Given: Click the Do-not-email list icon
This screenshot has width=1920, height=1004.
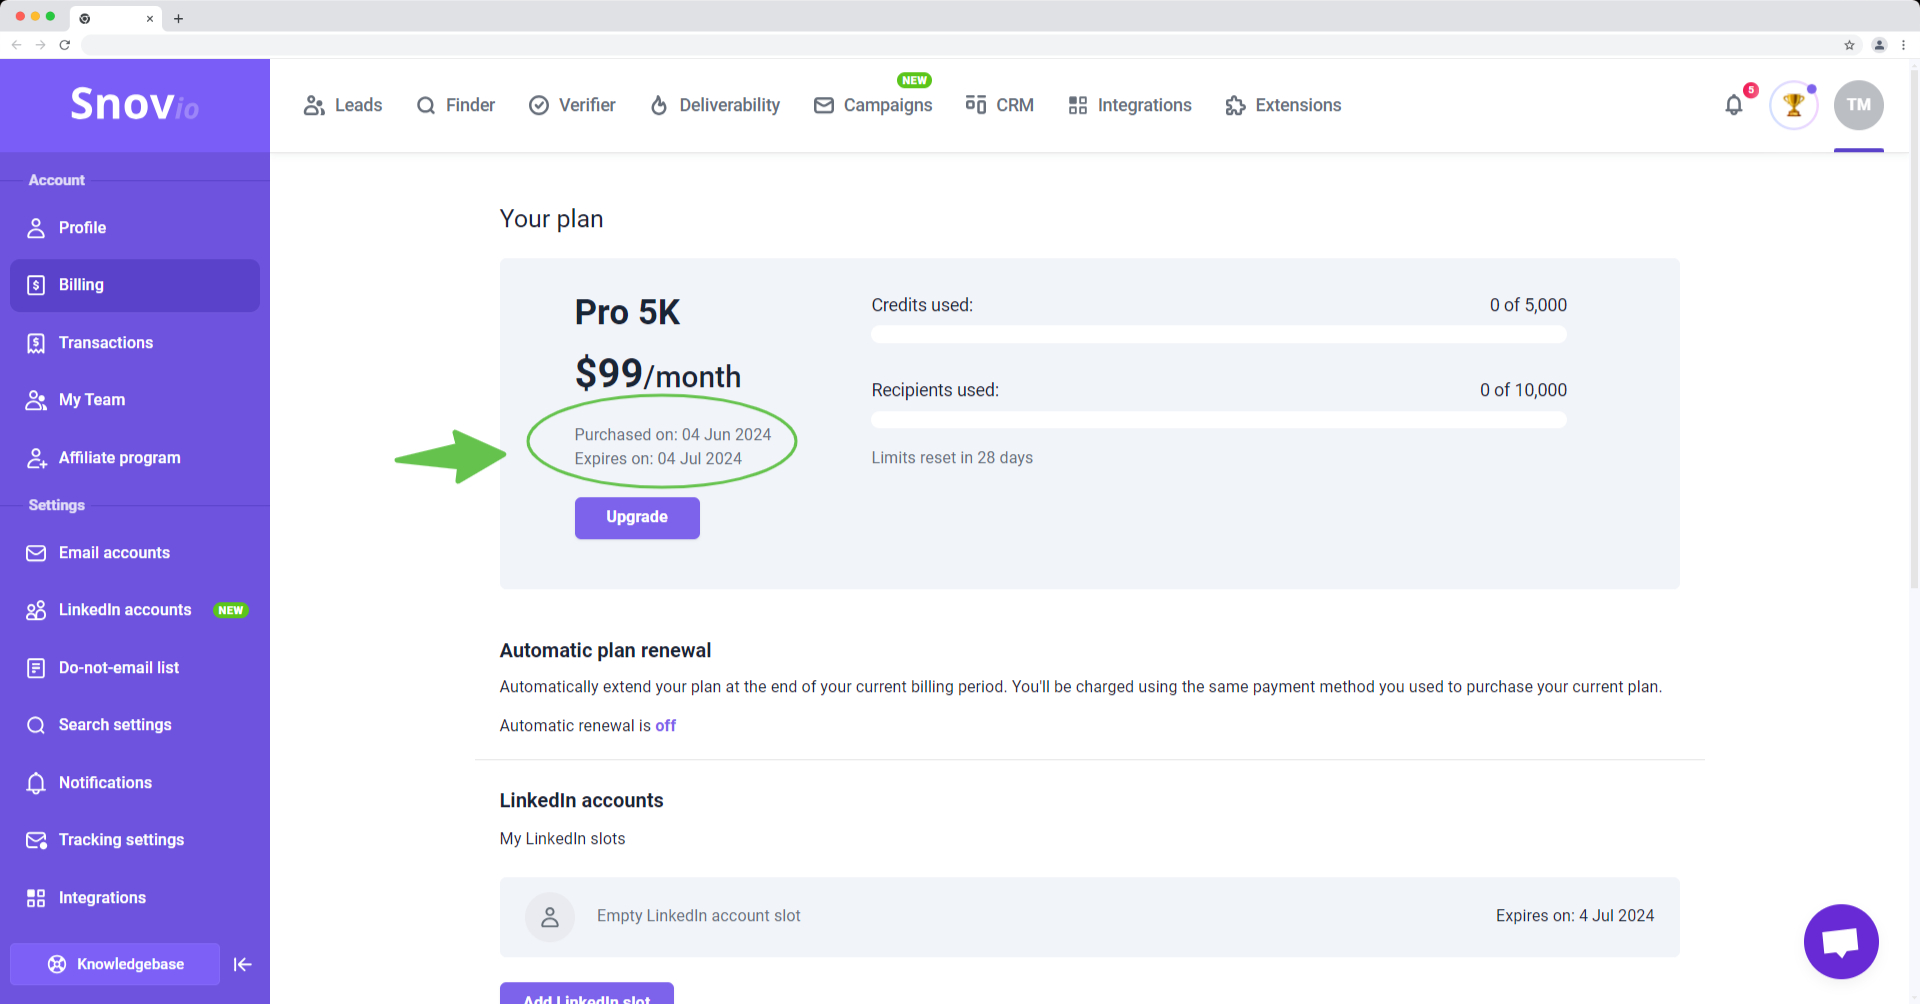Looking at the screenshot, I should pyautogui.click(x=36, y=668).
